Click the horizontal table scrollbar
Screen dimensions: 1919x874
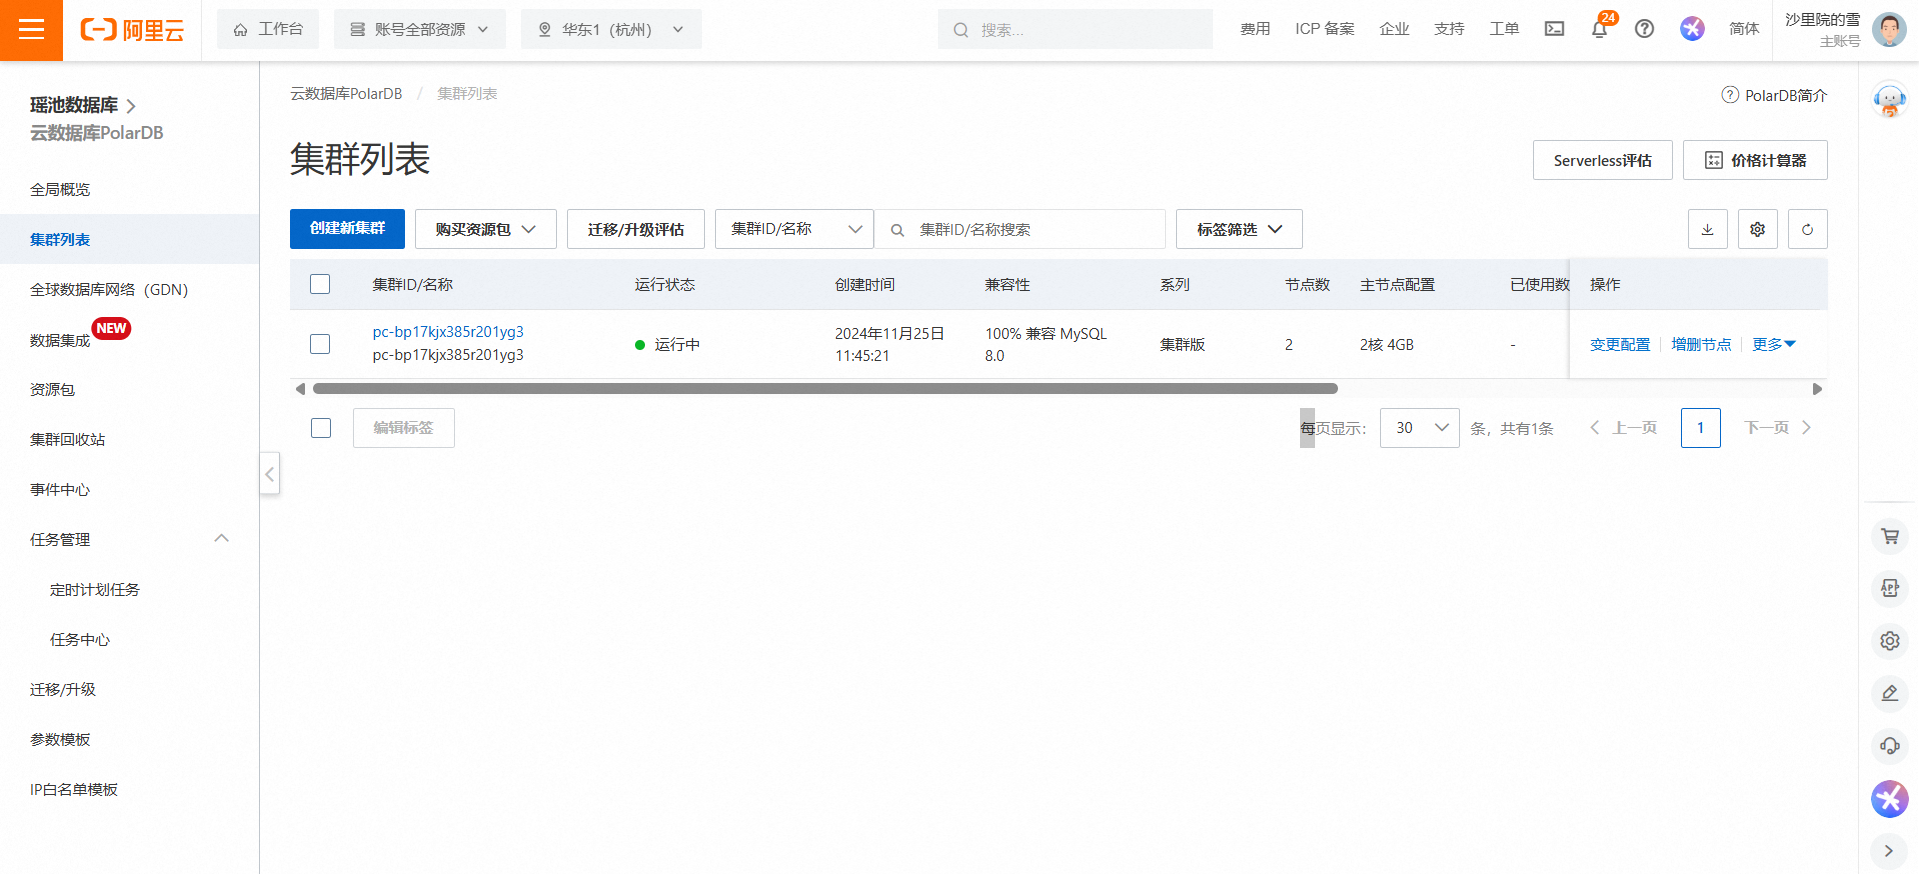[825, 388]
